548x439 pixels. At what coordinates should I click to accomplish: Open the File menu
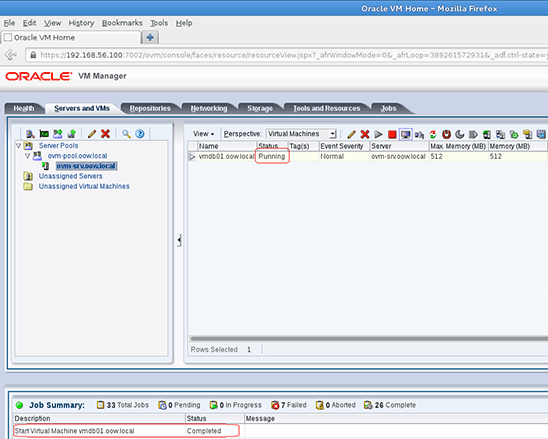click(x=9, y=23)
